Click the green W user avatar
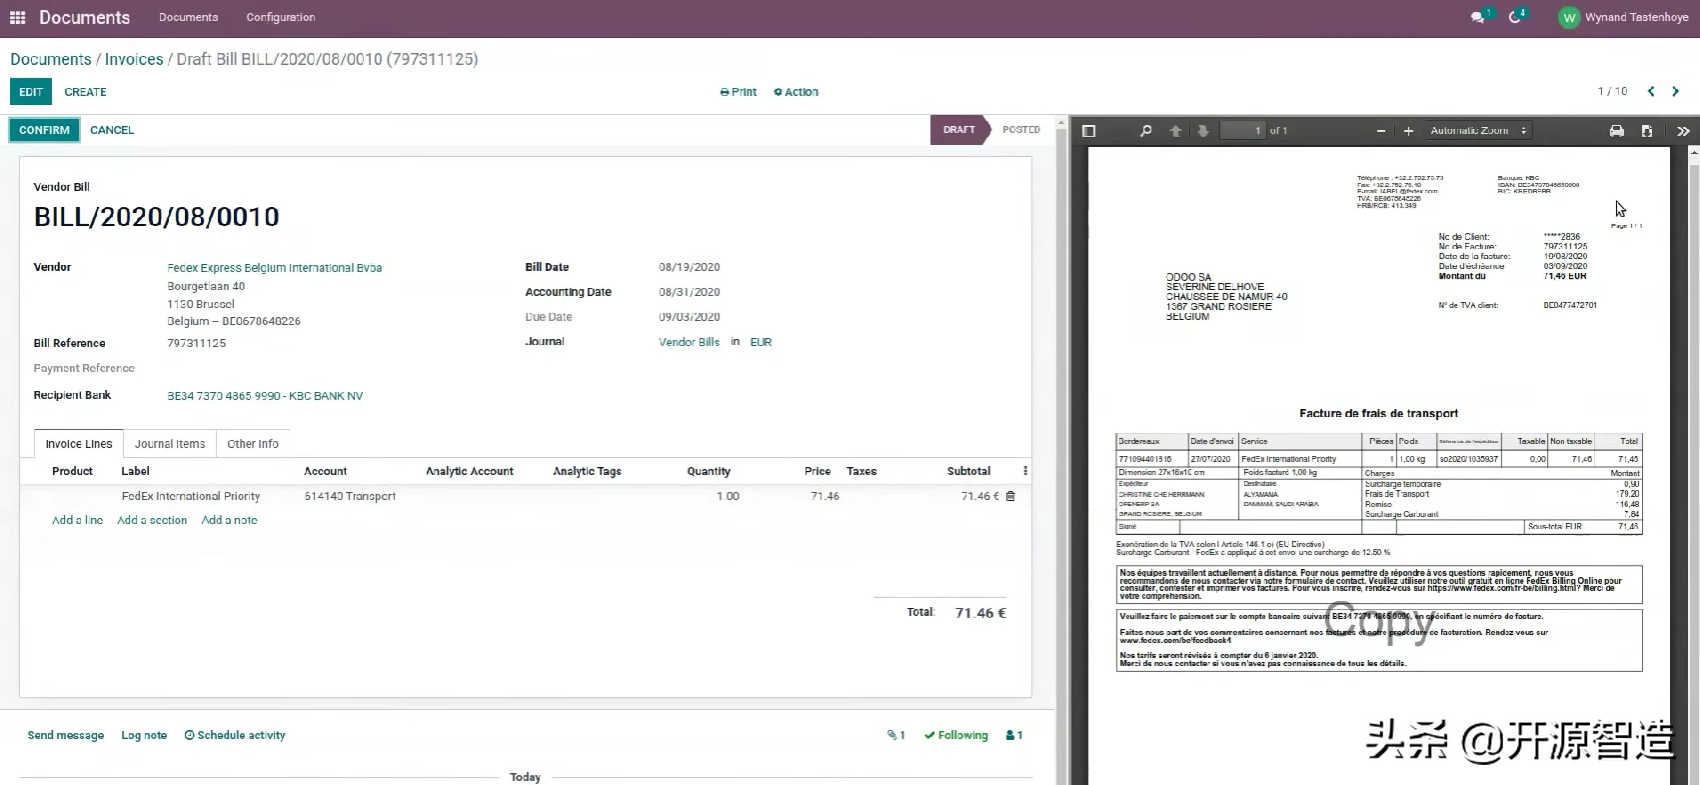1700x785 pixels. click(x=1569, y=18)
